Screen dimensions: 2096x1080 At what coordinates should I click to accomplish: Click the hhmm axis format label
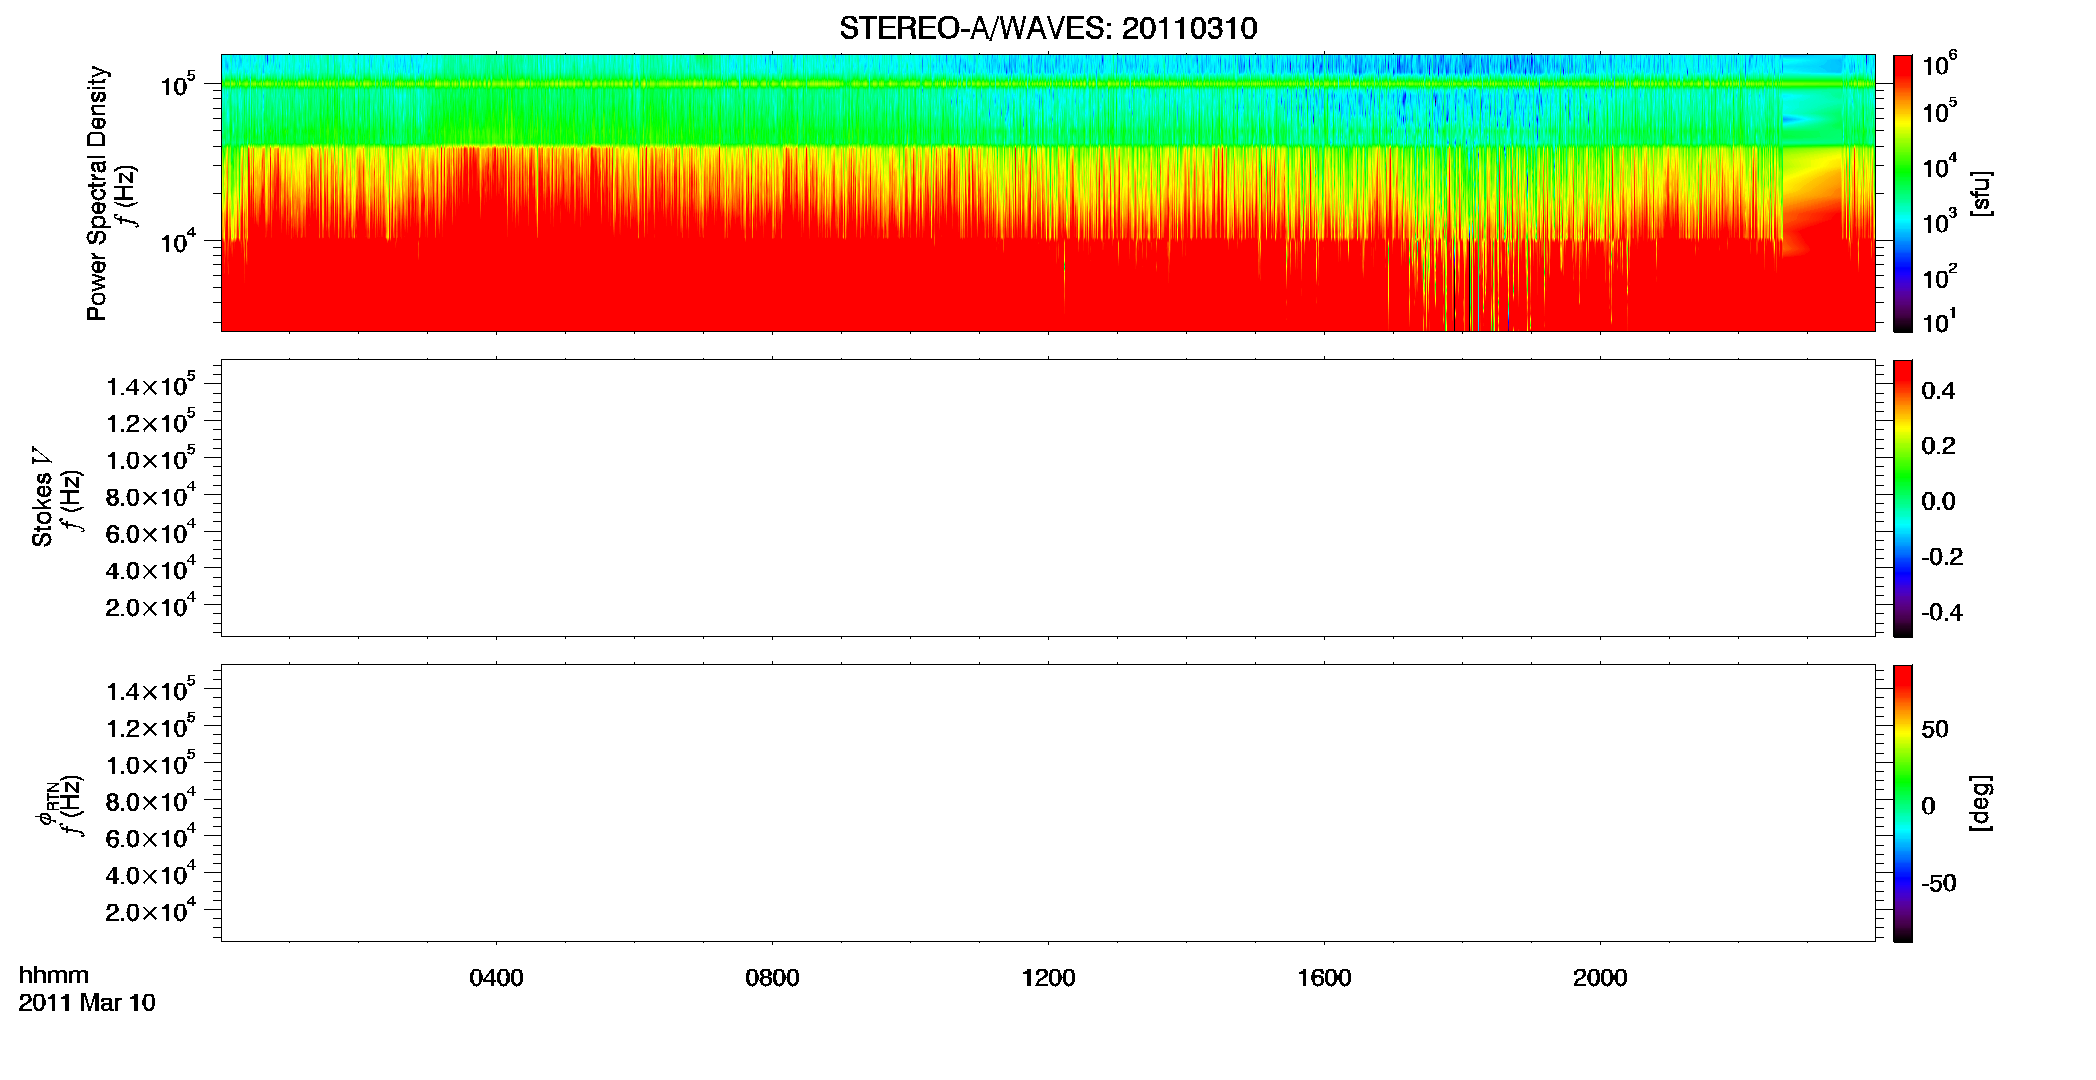(x=54, y=975)
